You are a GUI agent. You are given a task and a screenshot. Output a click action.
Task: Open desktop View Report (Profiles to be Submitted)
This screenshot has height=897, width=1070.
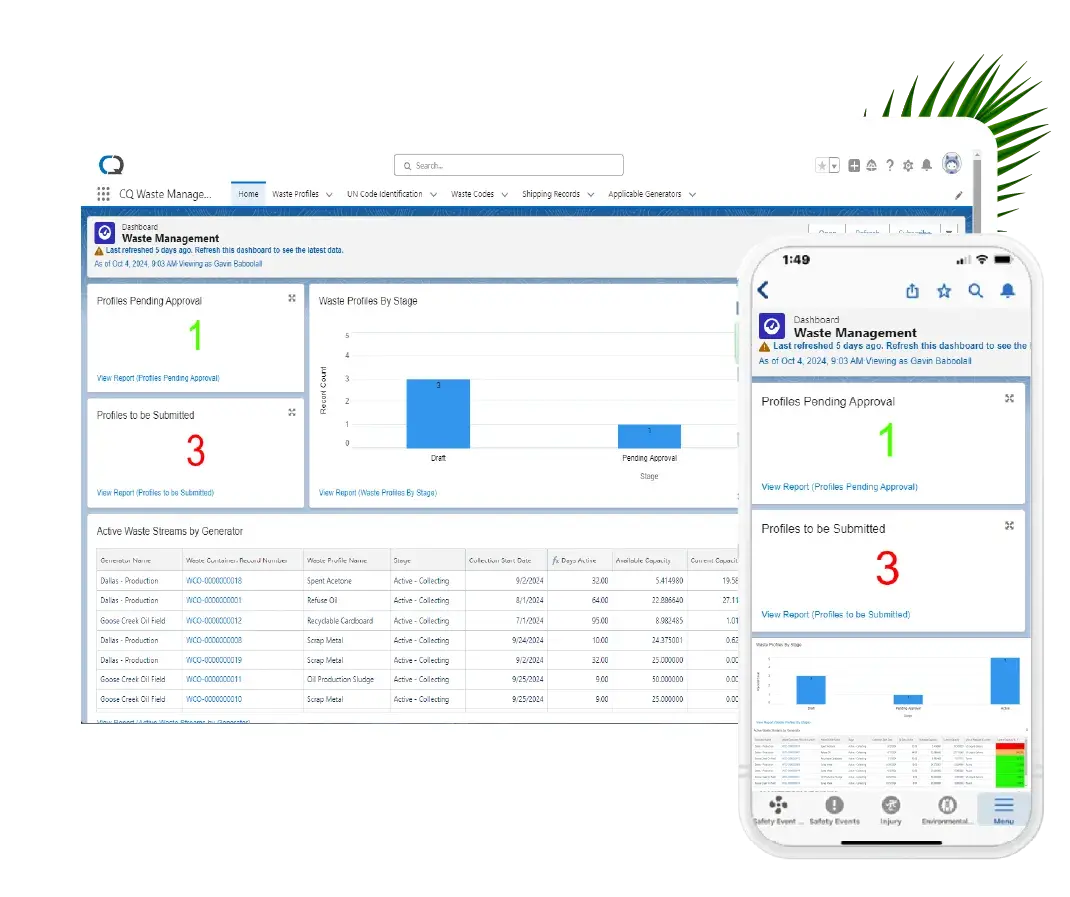(x=155, y=493)
